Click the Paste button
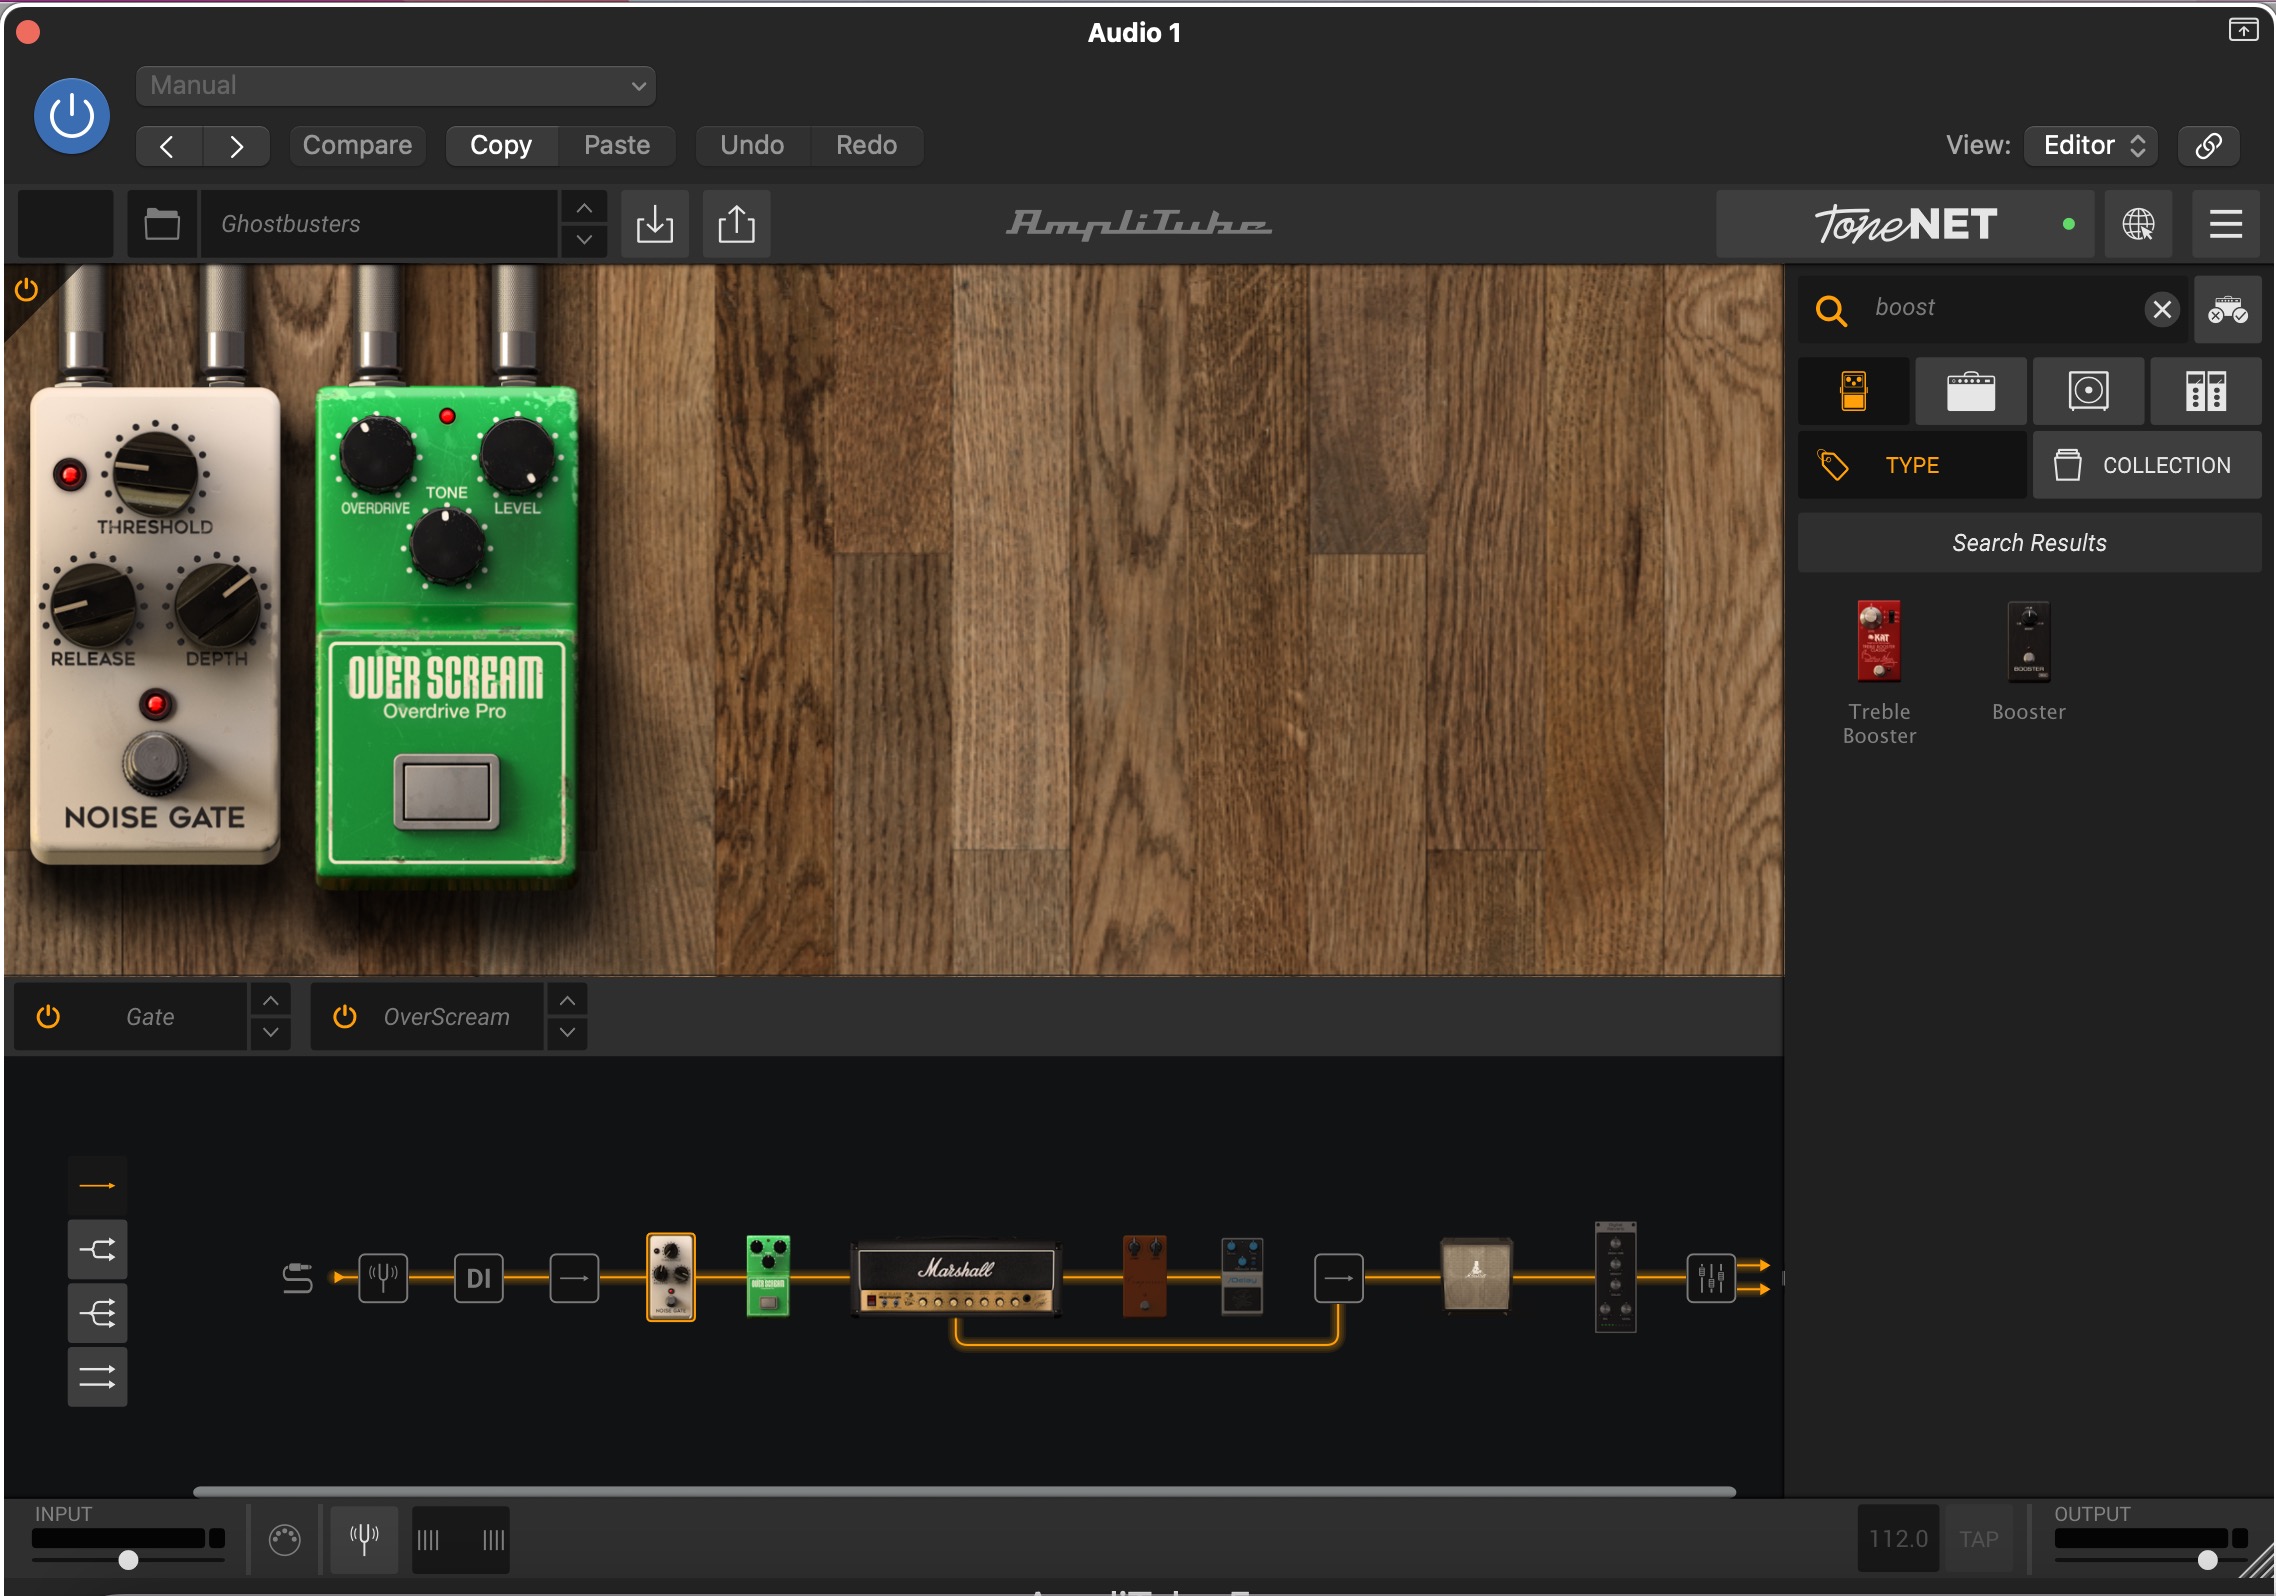Image resolution: width=2276 pixels, height=1596 pixels. pyautogui.click(x=617, y=146)
